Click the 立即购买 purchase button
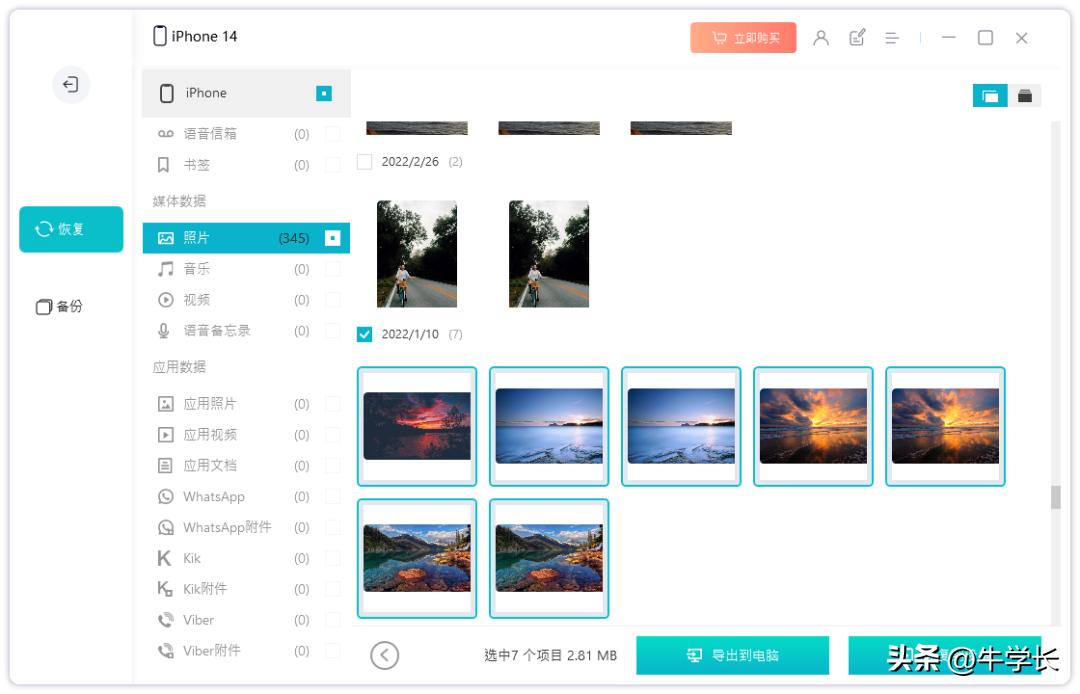The image size is (1080, 694). pyautogui.click(x=744, y=37)
